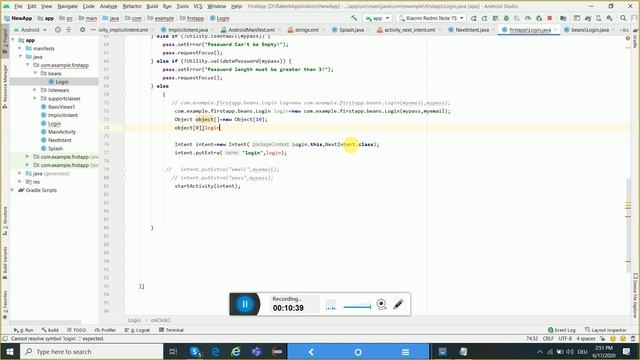Viewport: 640px width, 360px height.
Task: Open Microsoft Edge from taskbar
Action: click(216, 351)
